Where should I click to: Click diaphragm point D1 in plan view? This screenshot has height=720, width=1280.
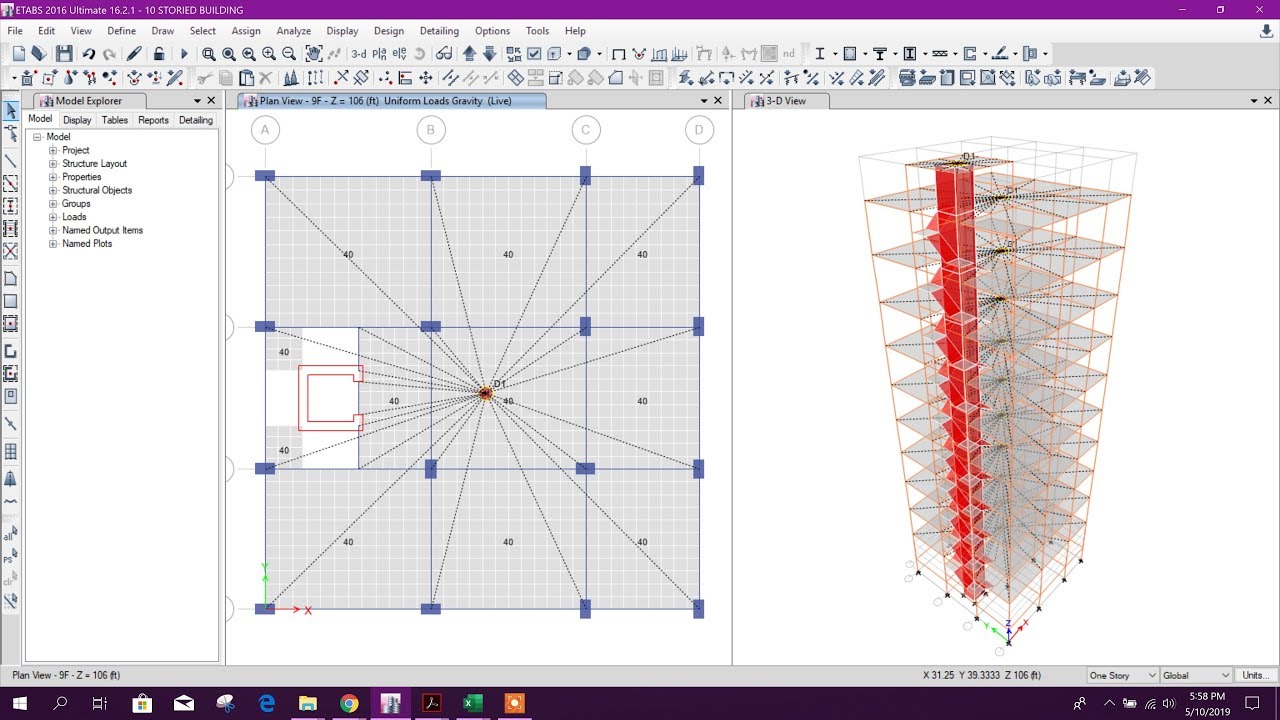(x=485, y=393)
